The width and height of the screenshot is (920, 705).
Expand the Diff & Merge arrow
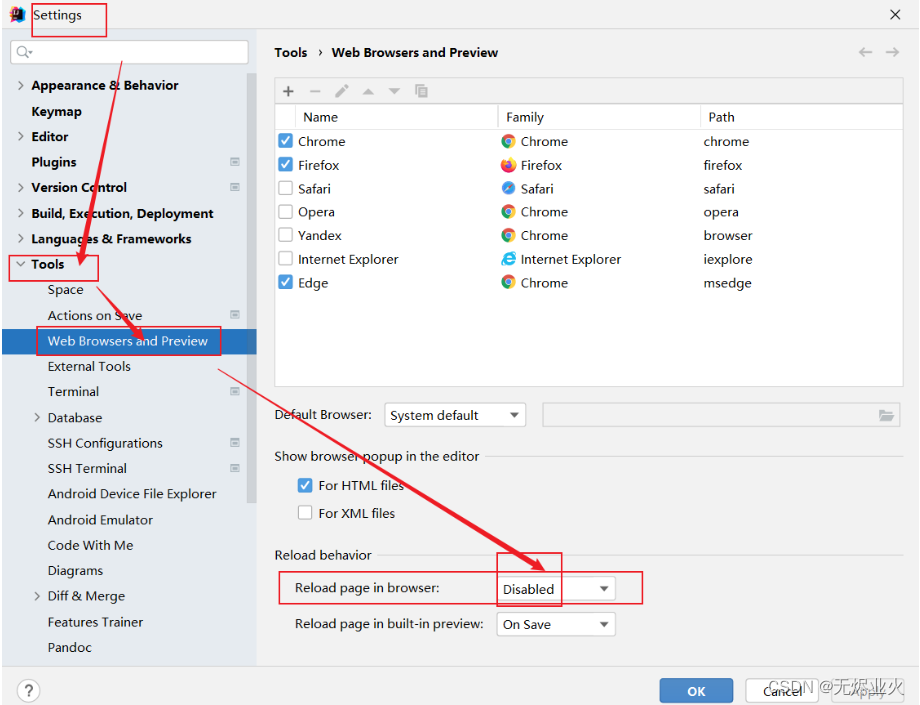[37, 596]
